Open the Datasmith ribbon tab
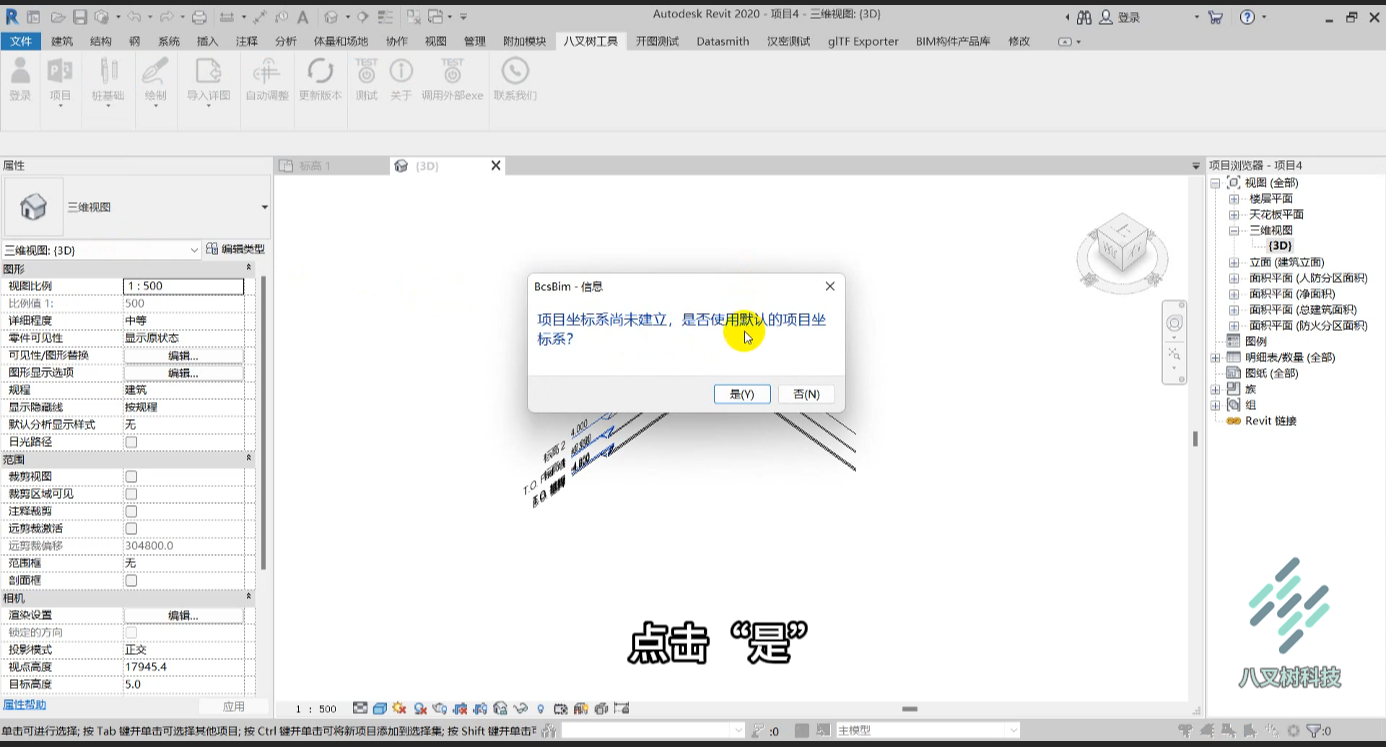Screen dimensions: 1386x747 [x=723, y=41]
